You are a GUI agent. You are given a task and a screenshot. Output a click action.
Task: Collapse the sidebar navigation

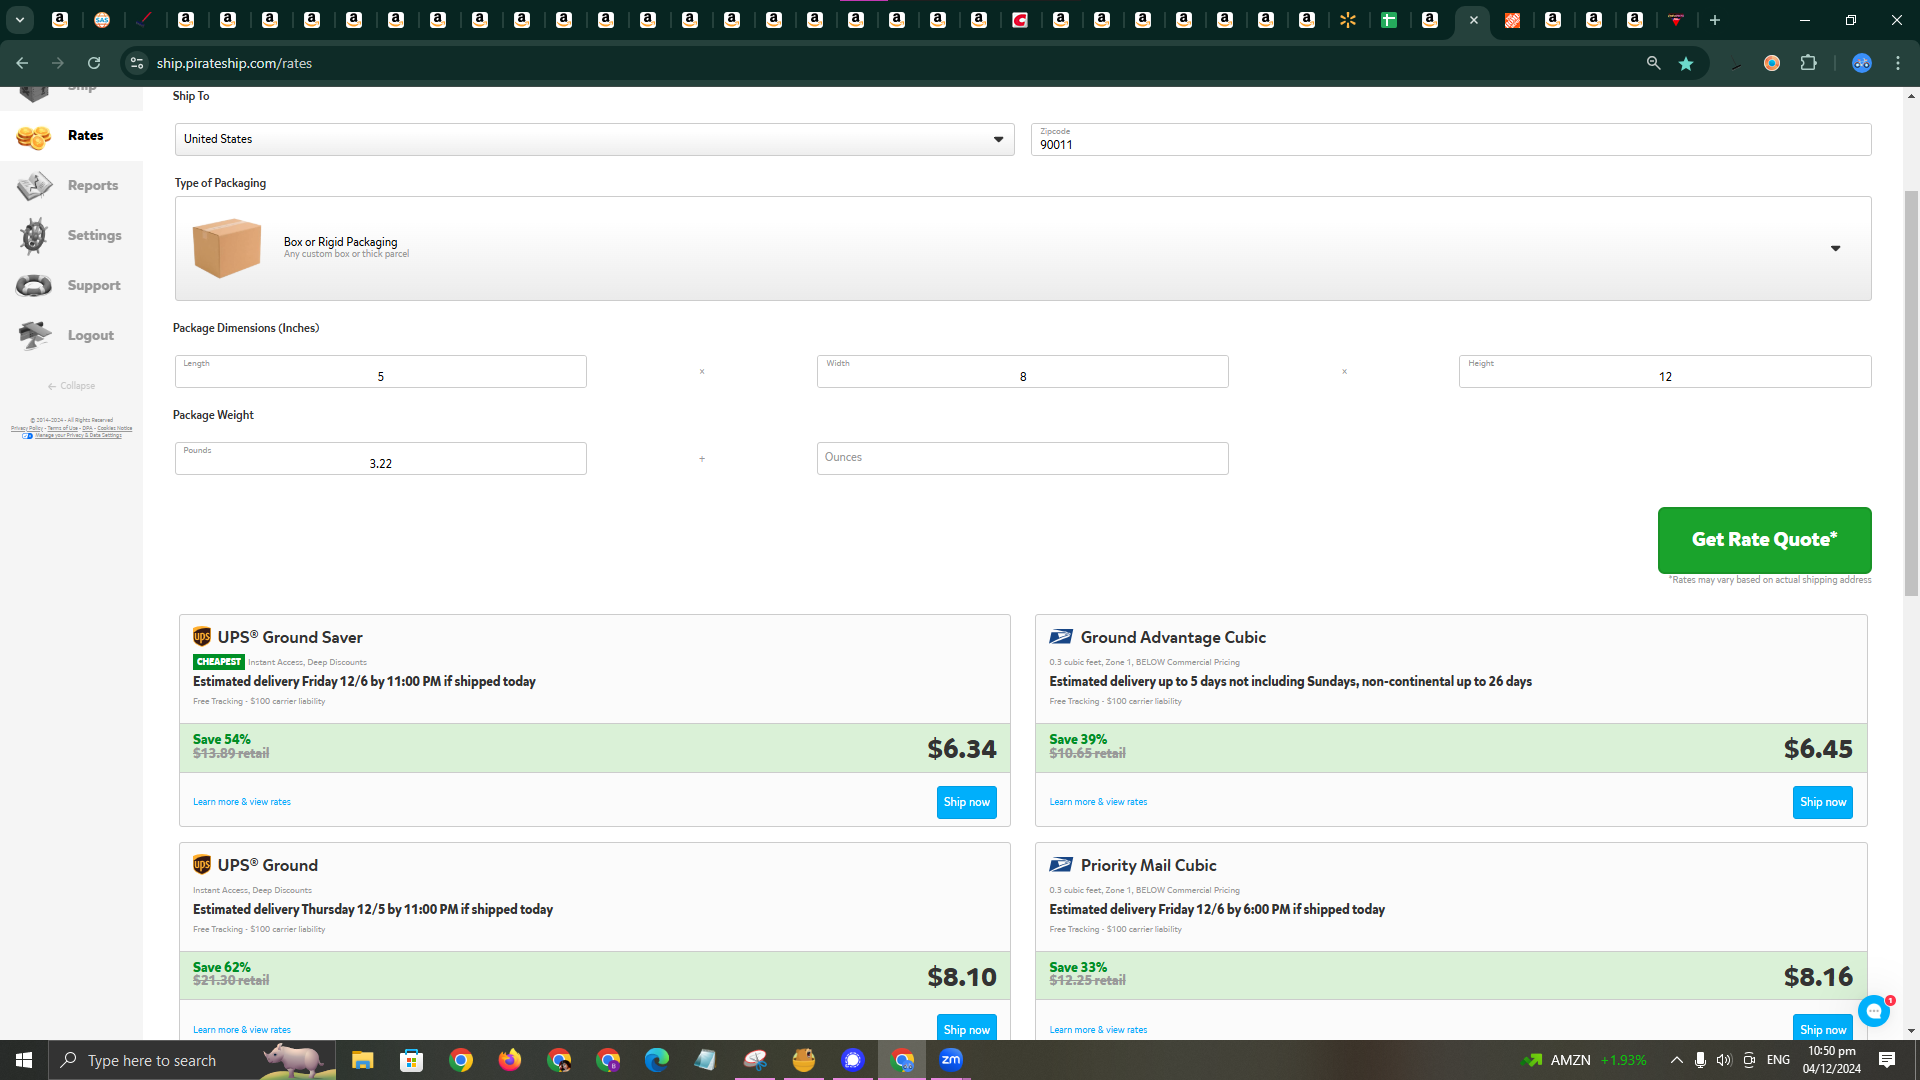pyautogui.click(x=71, y=386)
